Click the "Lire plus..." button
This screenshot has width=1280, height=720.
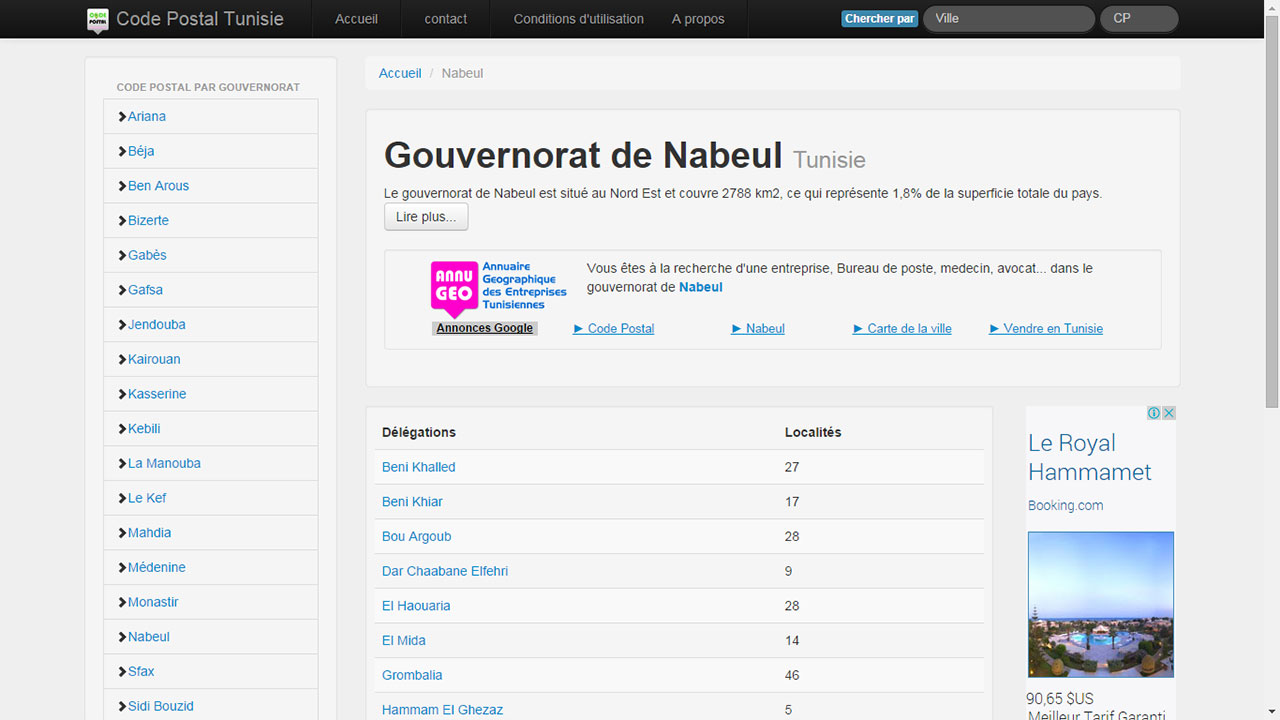[426, 216]
